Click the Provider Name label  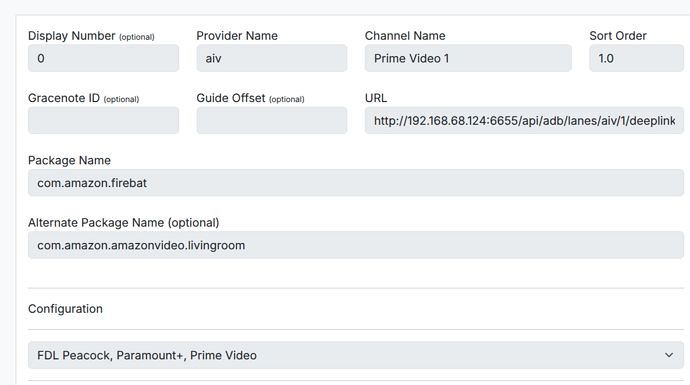click(237, 36)
